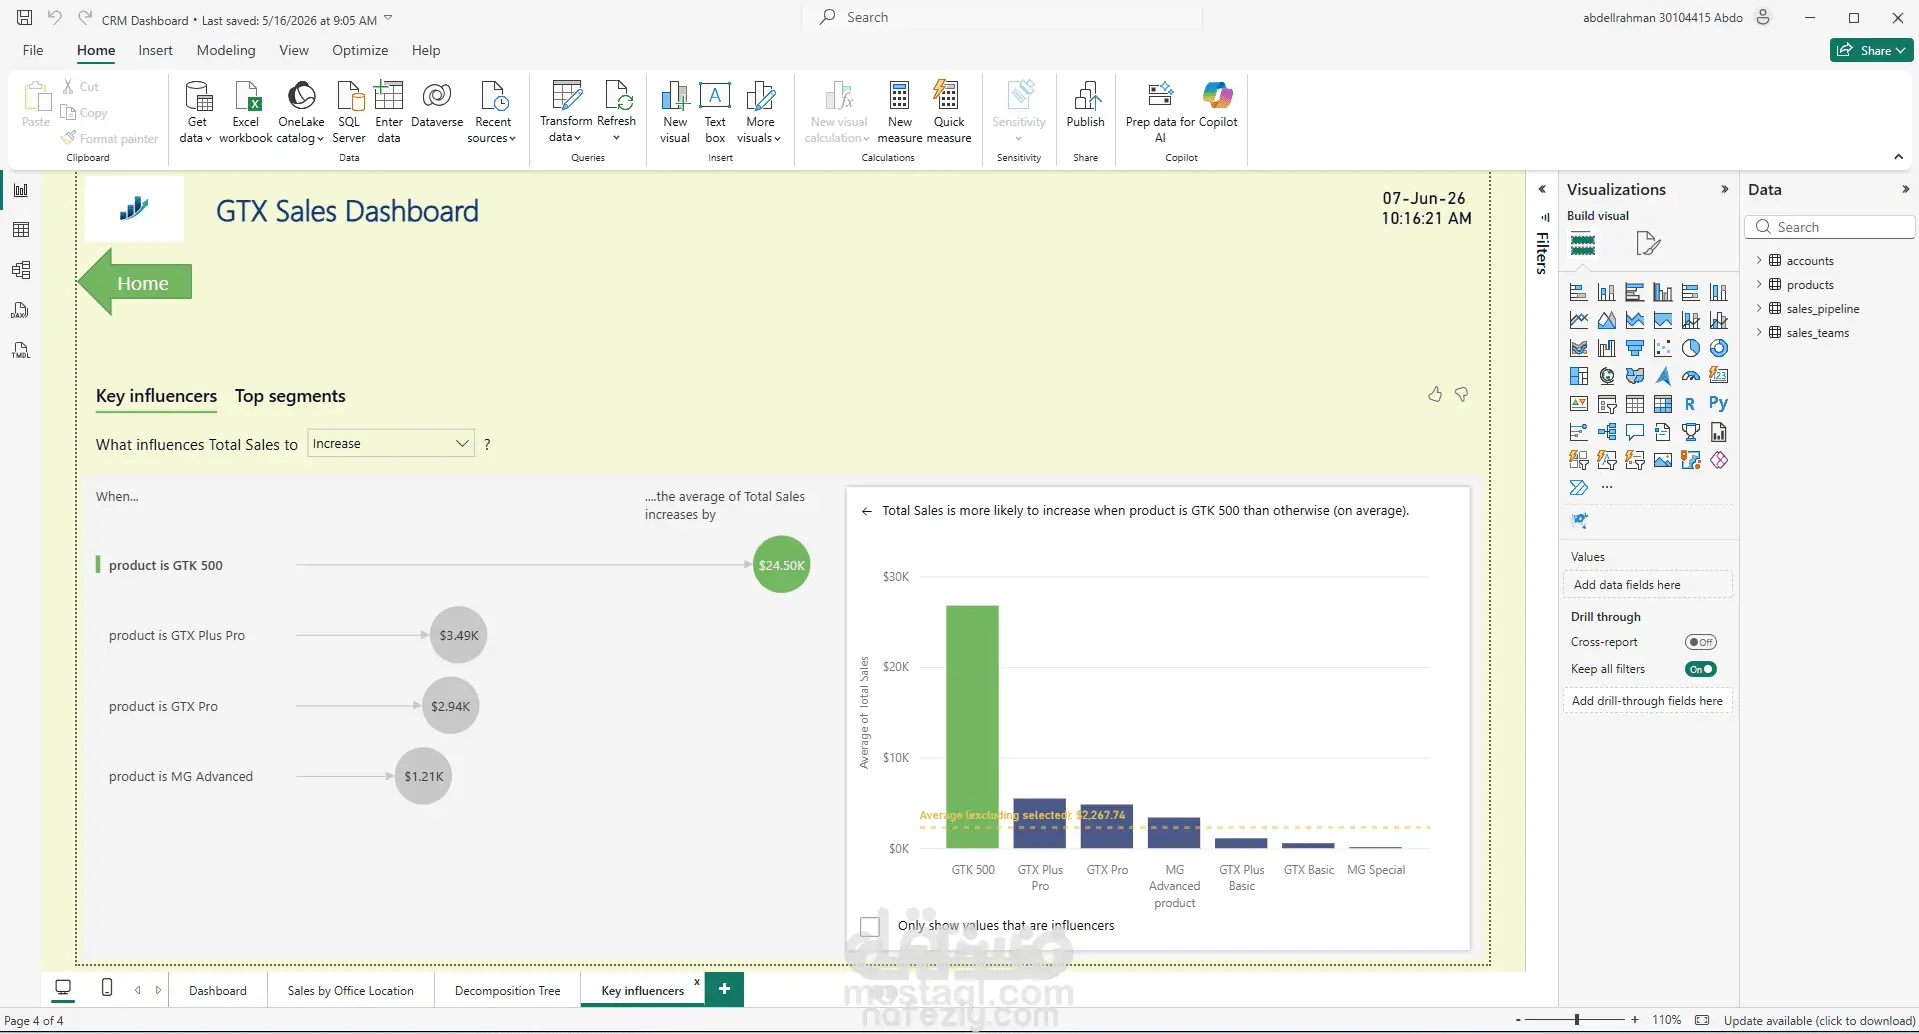Switch to the Insert ribbon tab
Image resolution: width=1919 pixels, height=1034 pixels.
[155, 50]
